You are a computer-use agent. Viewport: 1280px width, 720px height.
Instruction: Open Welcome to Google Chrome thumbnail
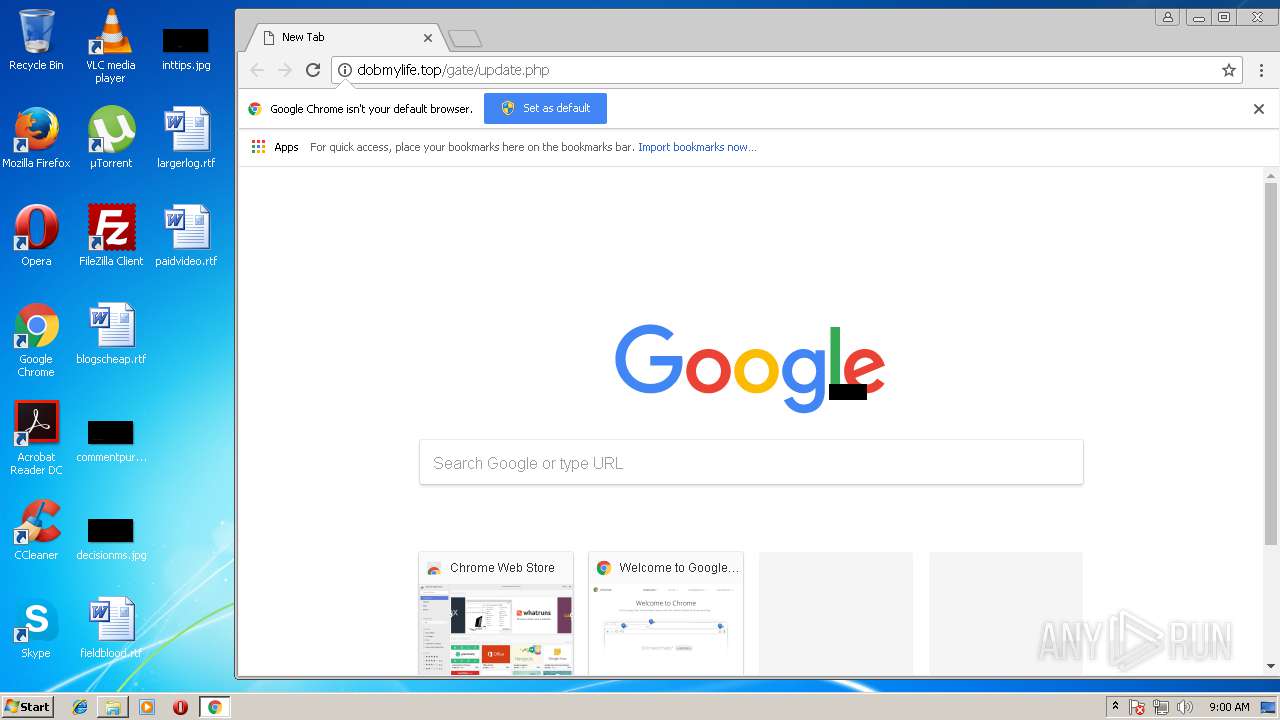(666, 614)
